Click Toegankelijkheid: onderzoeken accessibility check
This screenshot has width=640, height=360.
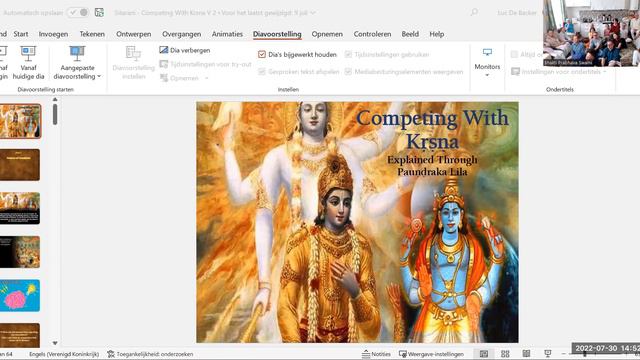click(150, 354)
